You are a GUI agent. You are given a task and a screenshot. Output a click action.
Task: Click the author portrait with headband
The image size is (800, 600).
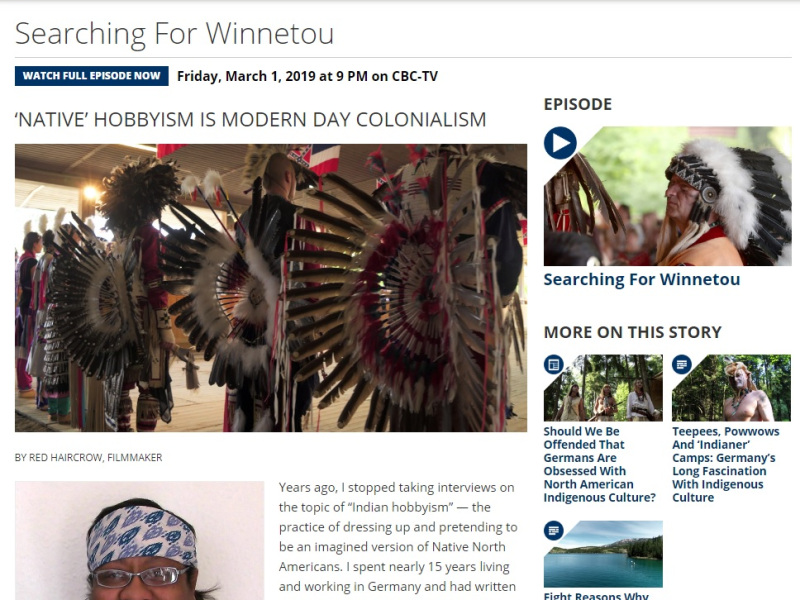(x=140, y=541)
